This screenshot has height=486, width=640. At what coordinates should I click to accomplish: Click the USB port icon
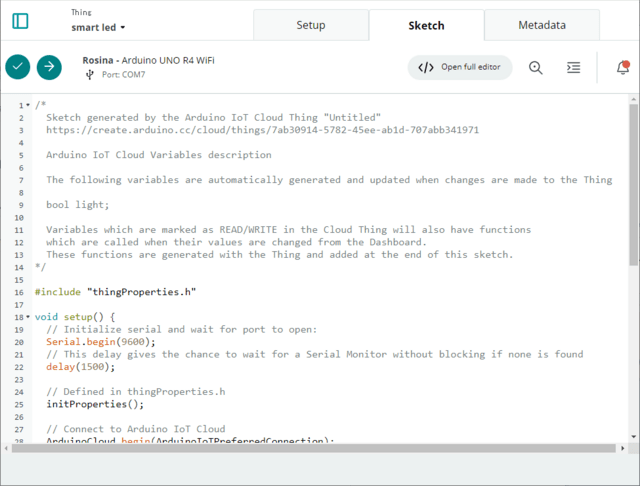(x=90, y=75)
